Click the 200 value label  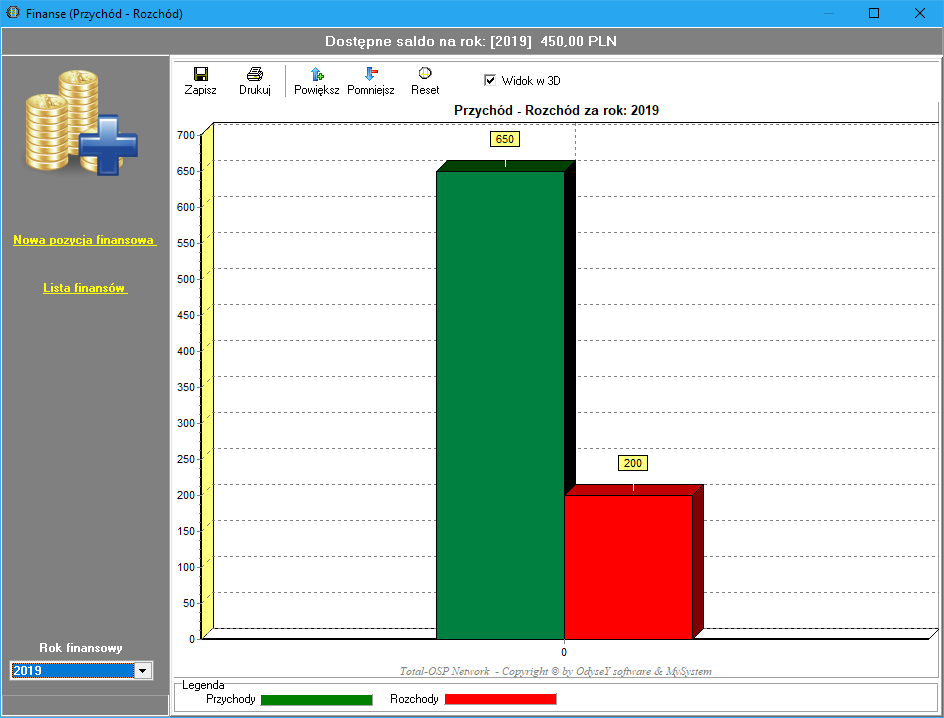633,463
